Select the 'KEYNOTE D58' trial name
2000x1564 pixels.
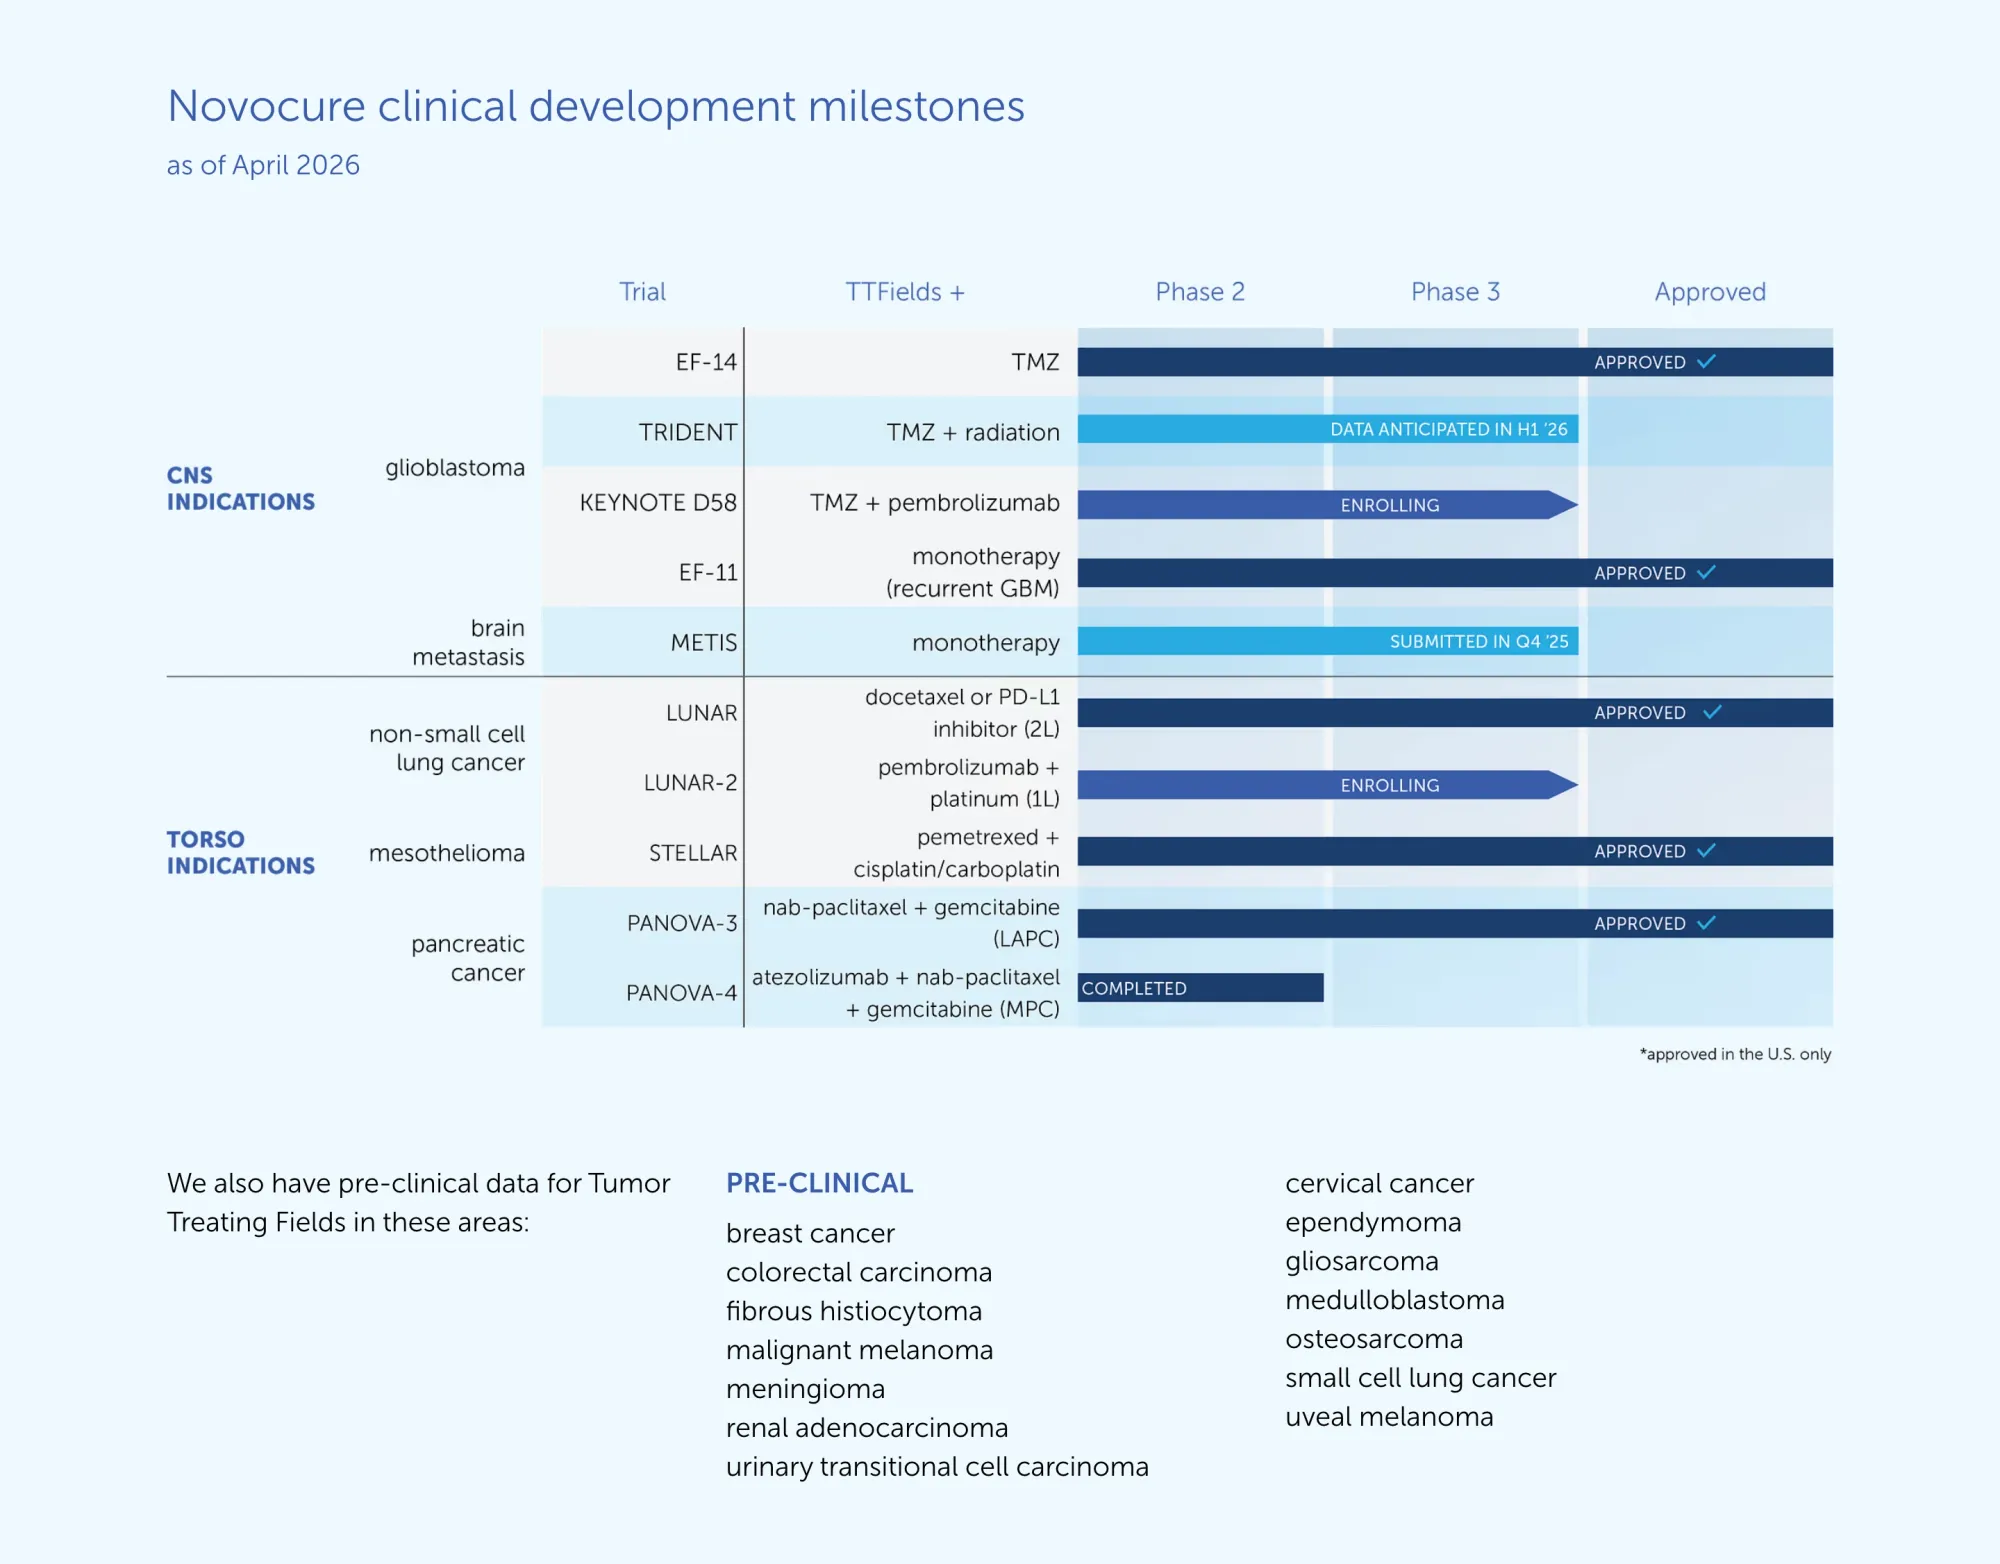[658, 502]
